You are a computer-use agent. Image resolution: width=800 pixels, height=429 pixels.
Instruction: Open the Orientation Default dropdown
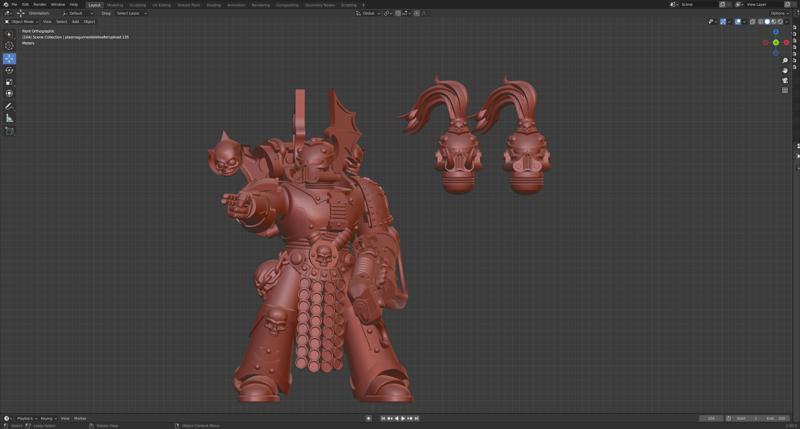[78, 13]
